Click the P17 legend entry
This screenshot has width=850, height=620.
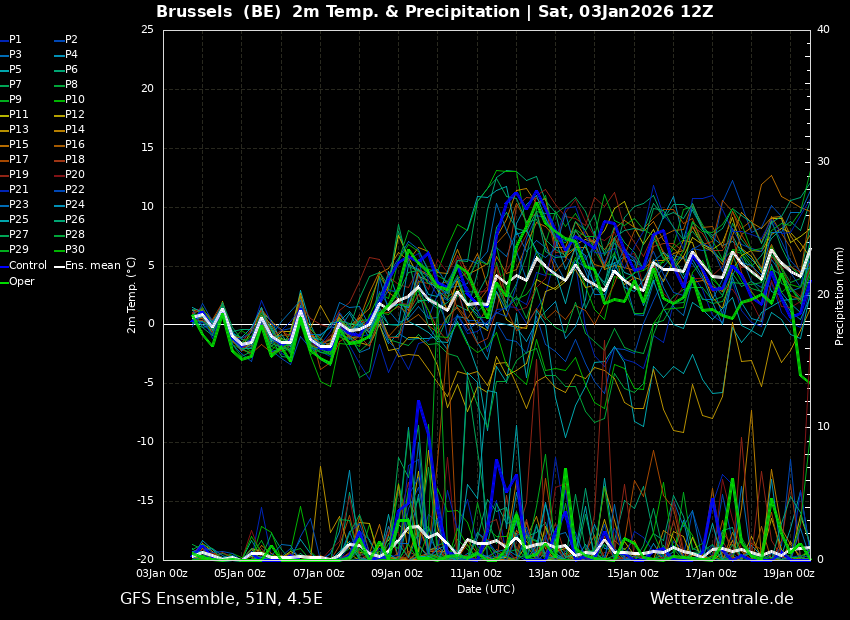[x=14, y=159]
